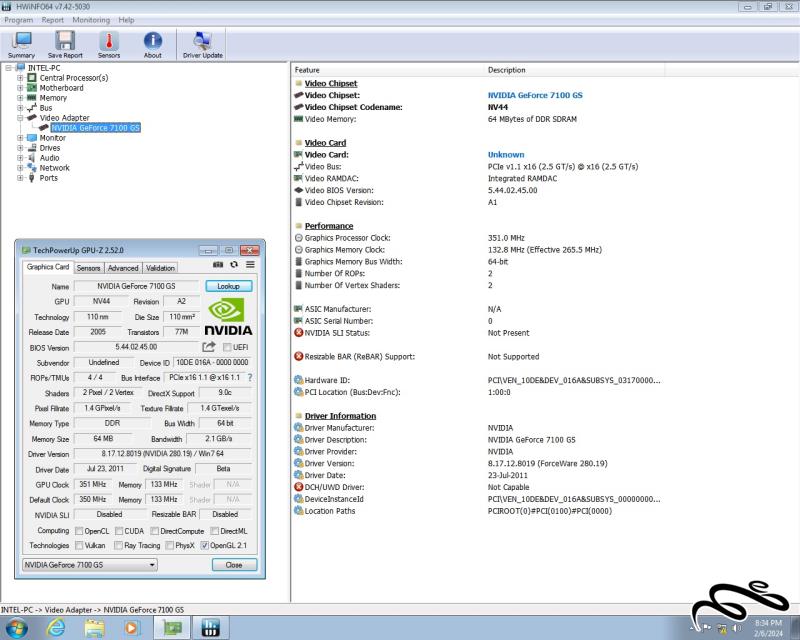Toggle the UEFI checkbox
The height and width of the screenshot is (640, 800).
click(x=227, y=348)
